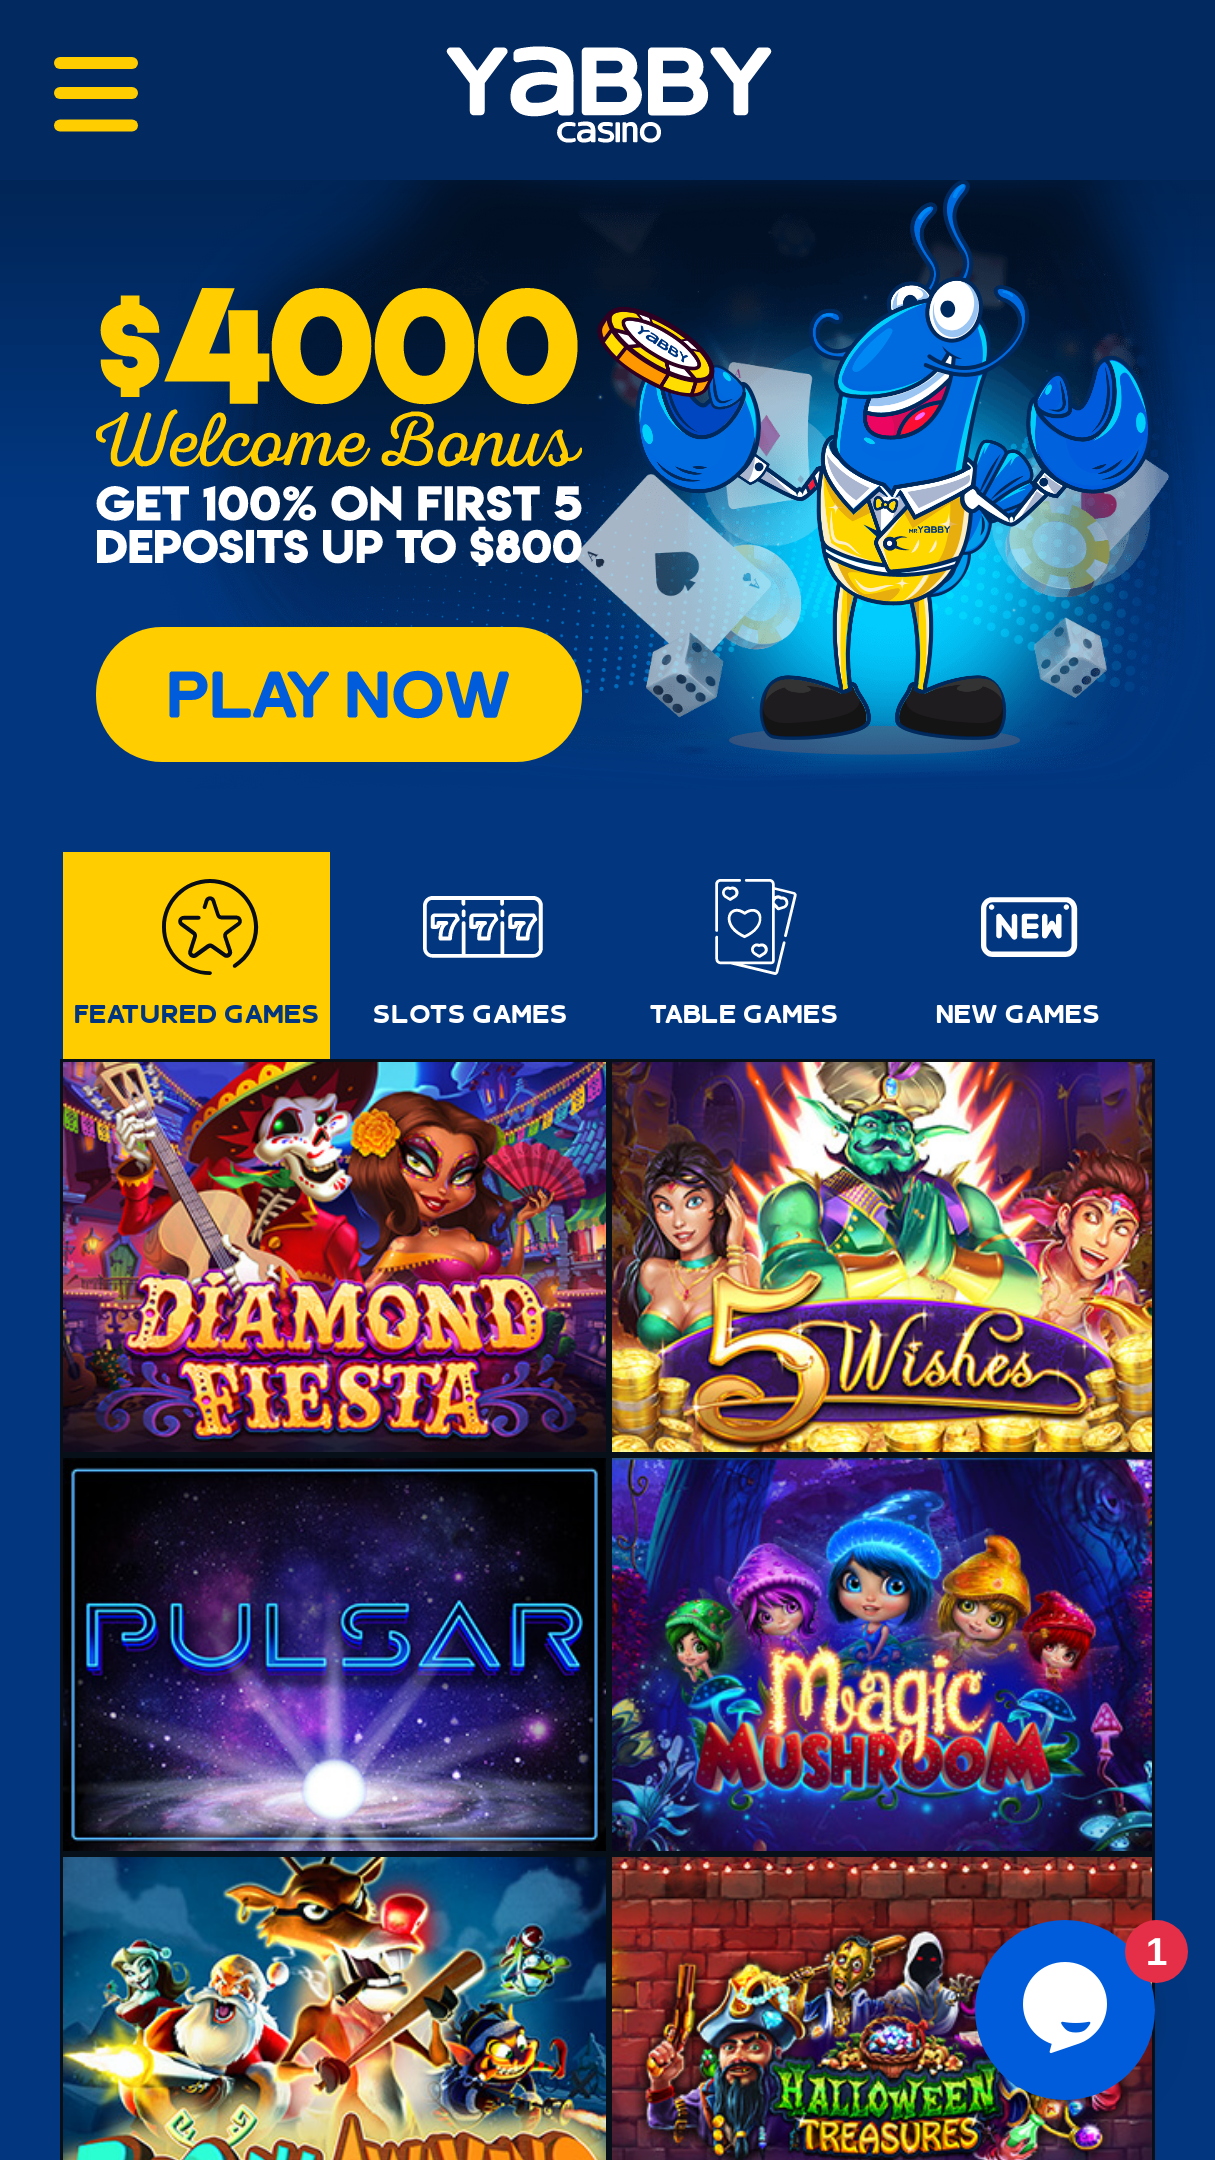Launch the Pulsar game

tap(334, 1655)
